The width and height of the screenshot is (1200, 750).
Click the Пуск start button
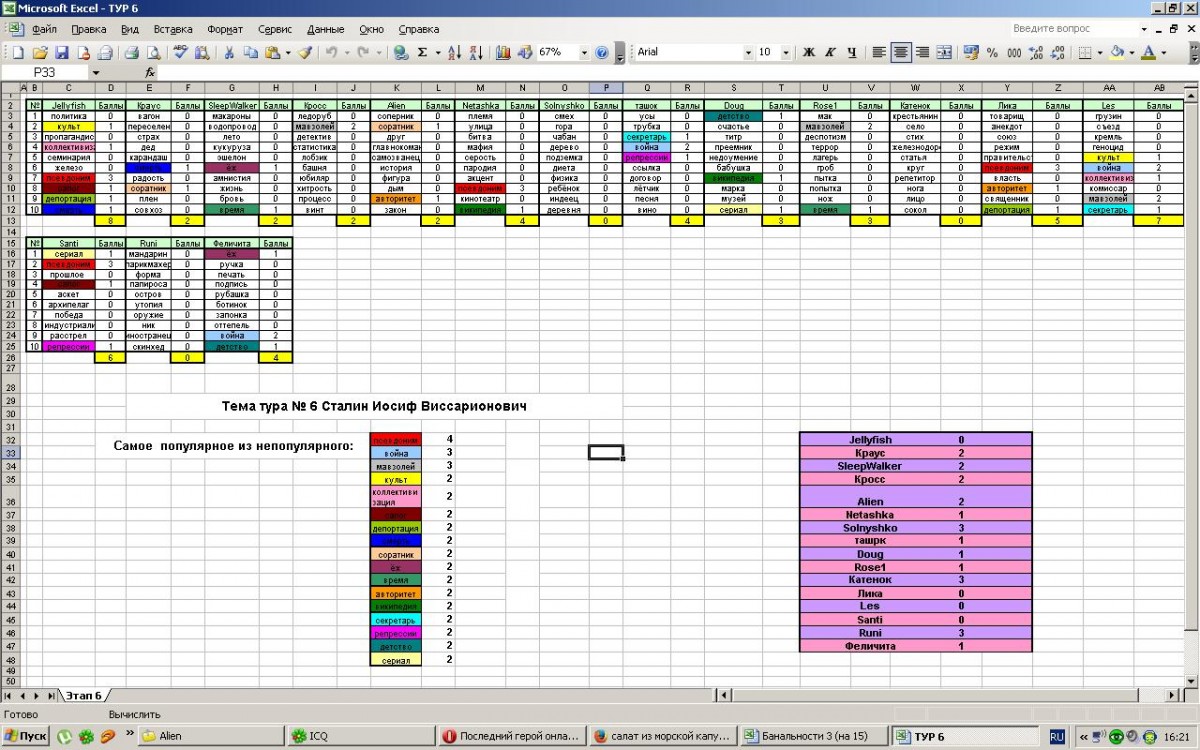26,736
